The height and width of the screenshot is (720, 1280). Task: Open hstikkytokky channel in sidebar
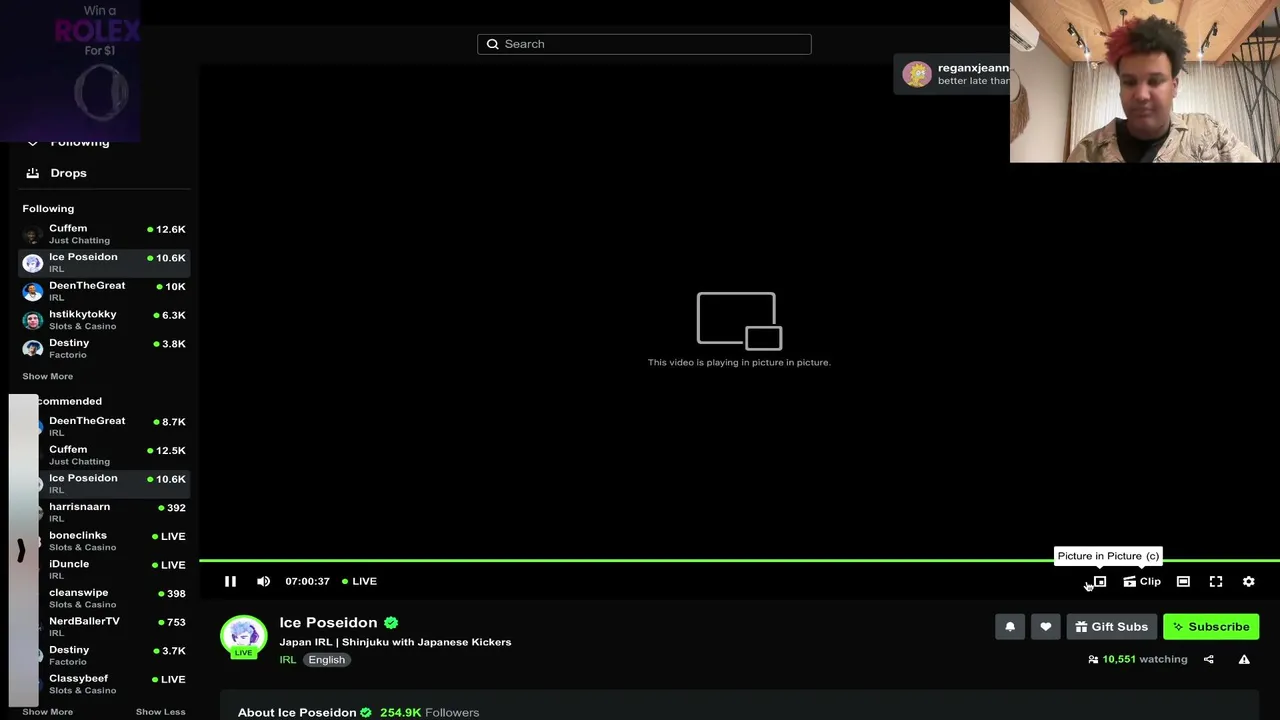click(104, 320)
